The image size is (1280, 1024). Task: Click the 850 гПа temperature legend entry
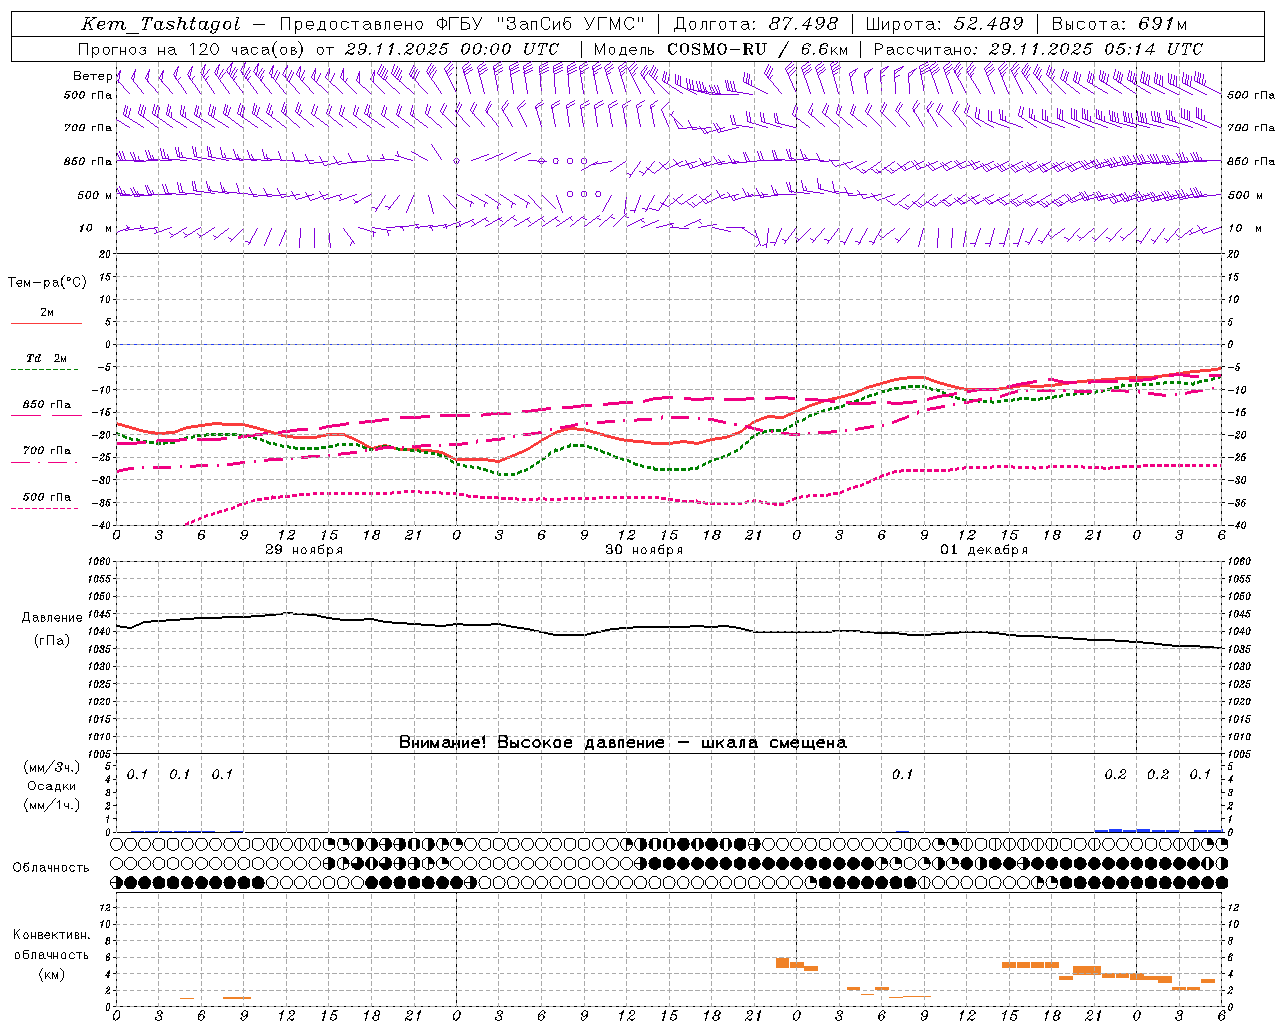click(x=46, y=405)
